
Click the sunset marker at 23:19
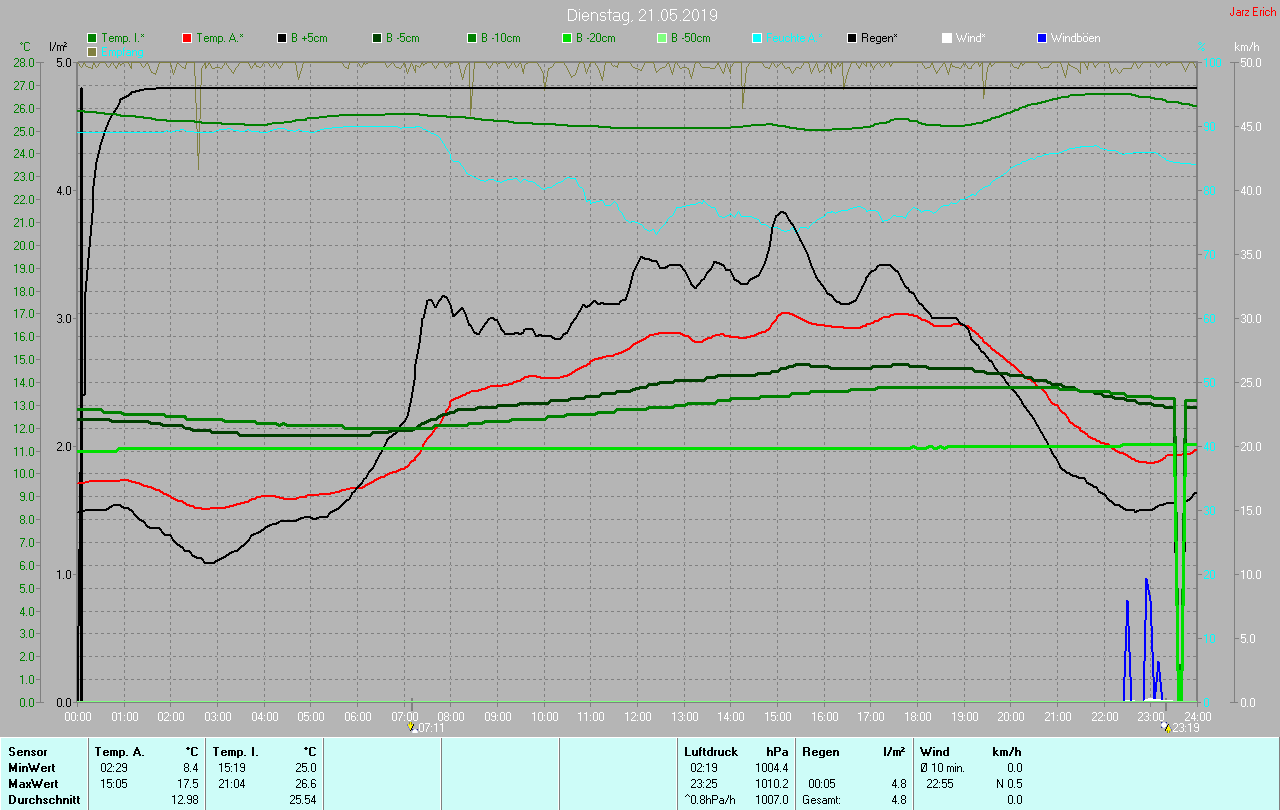click(x=1166, y=727)
